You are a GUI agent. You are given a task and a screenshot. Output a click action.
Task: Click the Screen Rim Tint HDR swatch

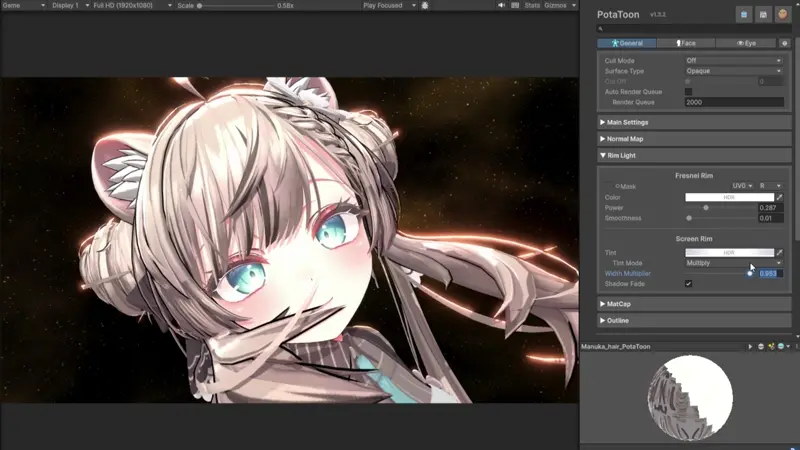[729, 253]
